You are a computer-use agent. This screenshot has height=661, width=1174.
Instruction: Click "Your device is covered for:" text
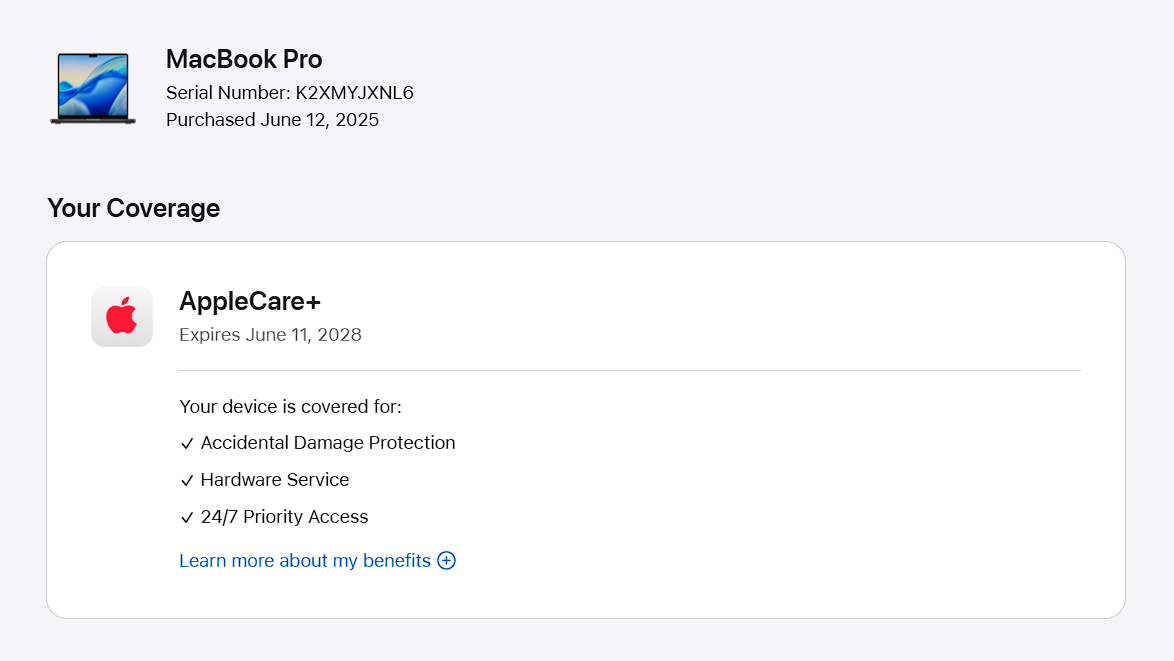[x=290, y=407]
